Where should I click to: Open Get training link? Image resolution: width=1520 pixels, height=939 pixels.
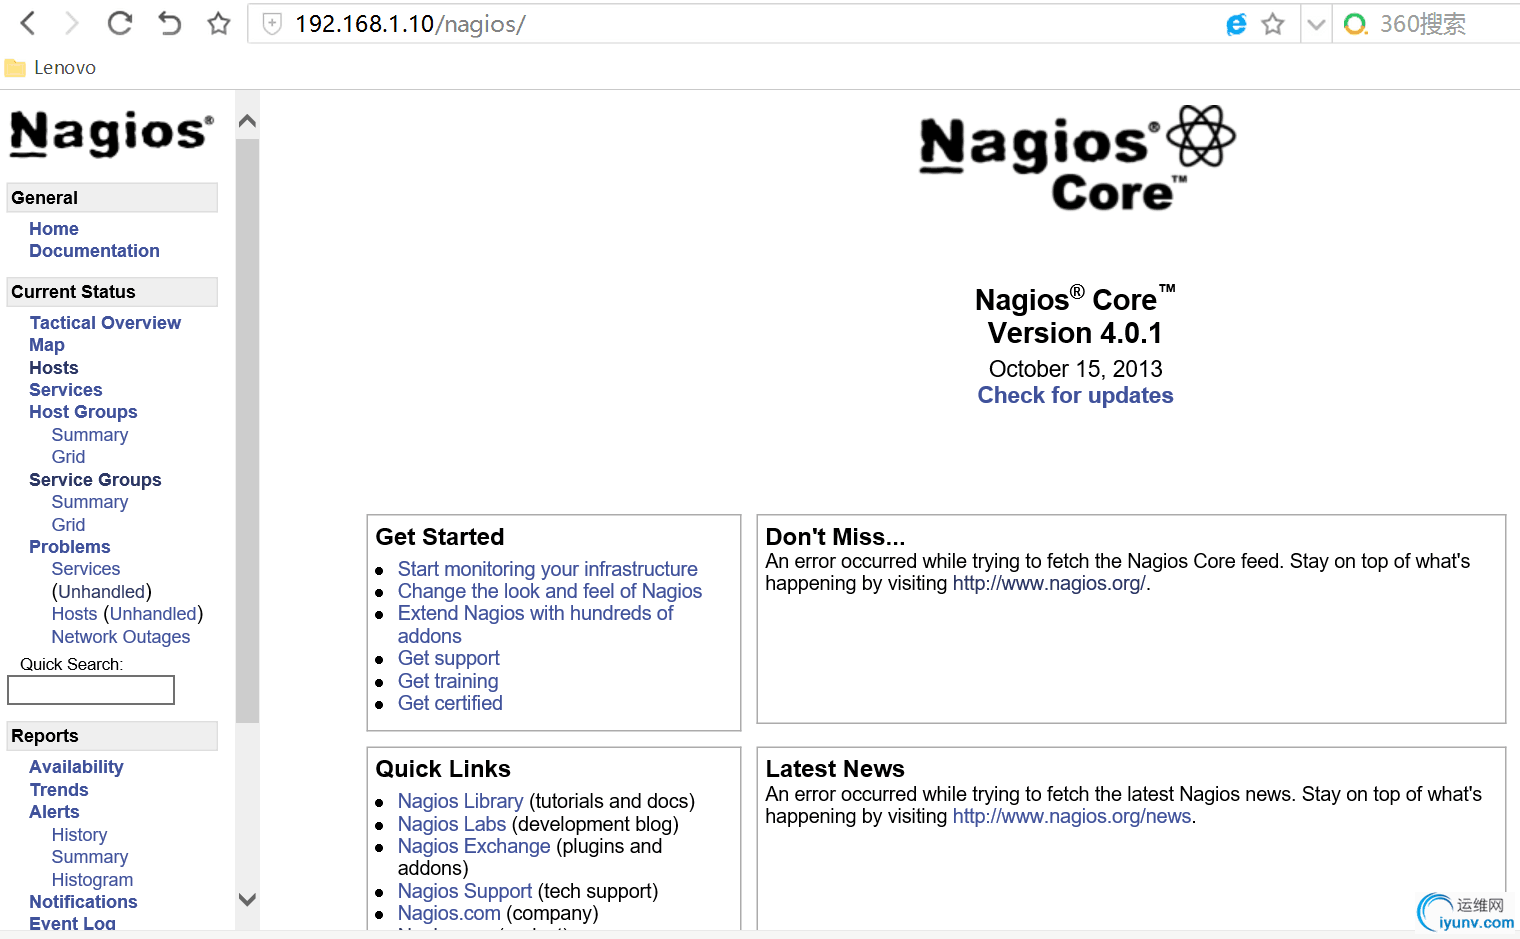pyautogui.click(x=448, y=681)
